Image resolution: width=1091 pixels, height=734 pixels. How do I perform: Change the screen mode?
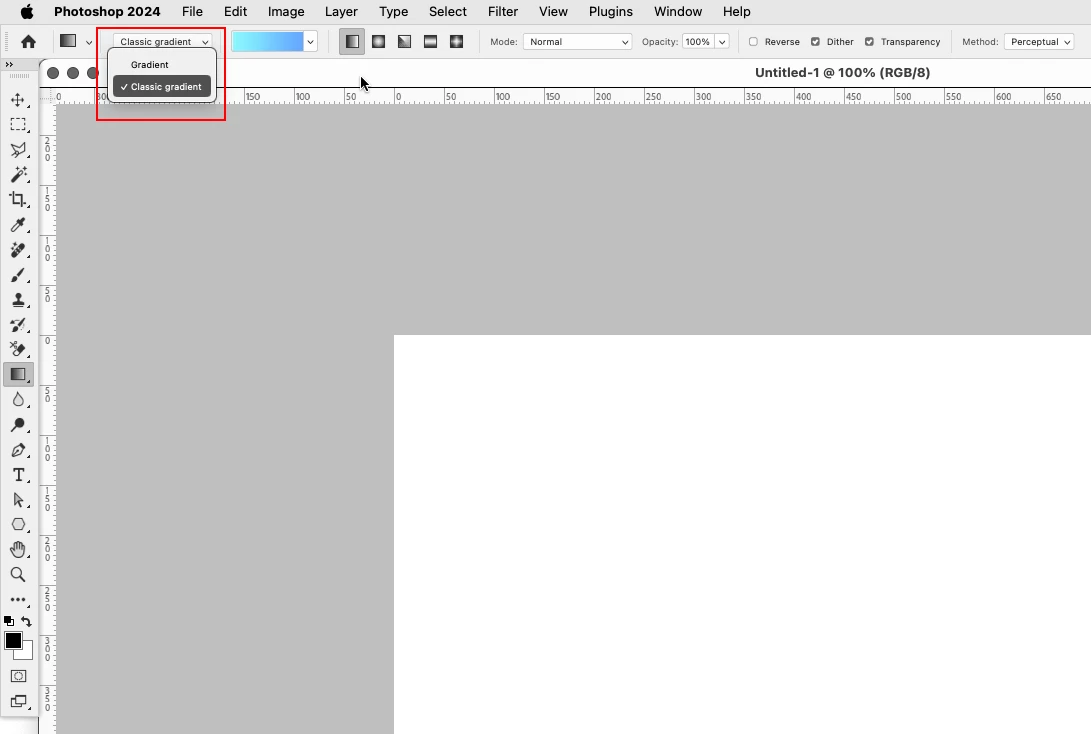18,701
